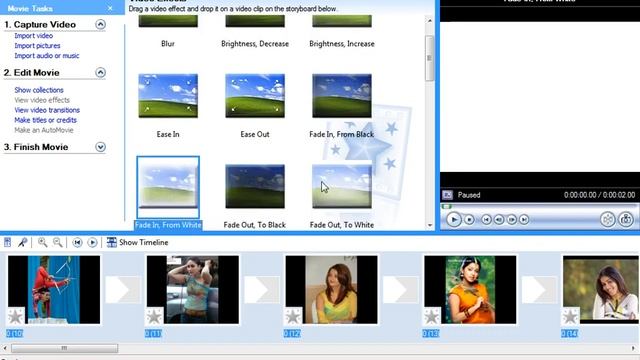The image size is (640, 360).
Task: Click Zoom Timeline Out magnifier
Action: 58,242
